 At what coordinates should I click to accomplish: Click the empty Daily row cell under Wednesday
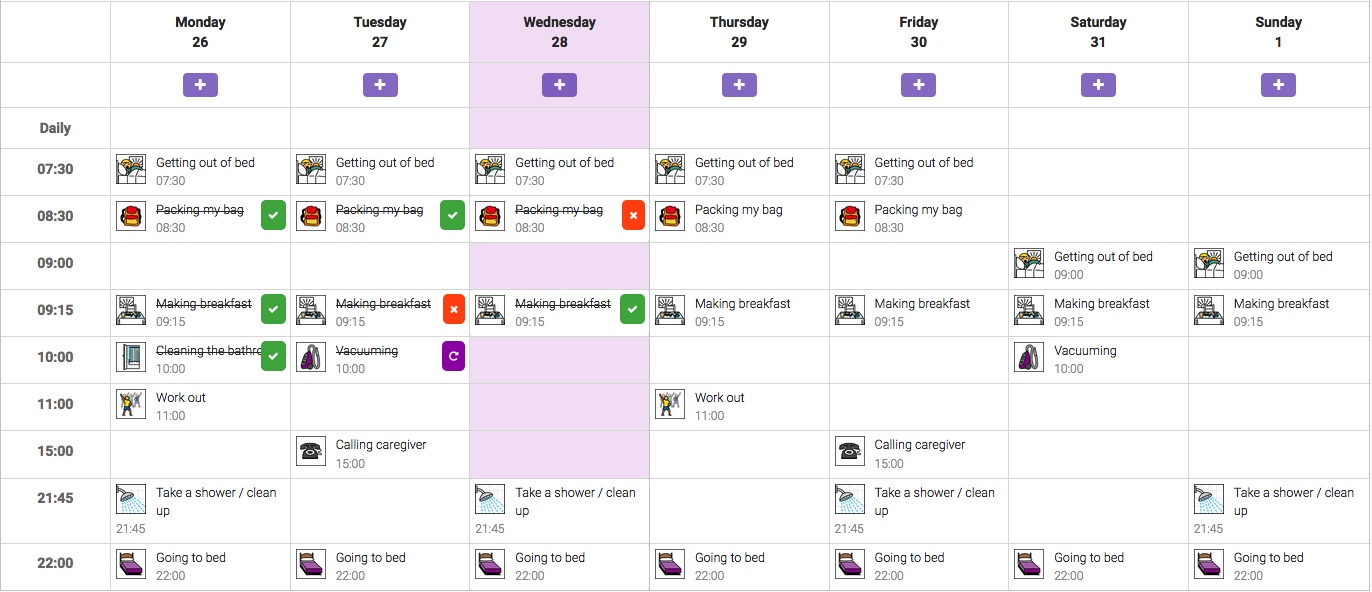click(559, 128)
